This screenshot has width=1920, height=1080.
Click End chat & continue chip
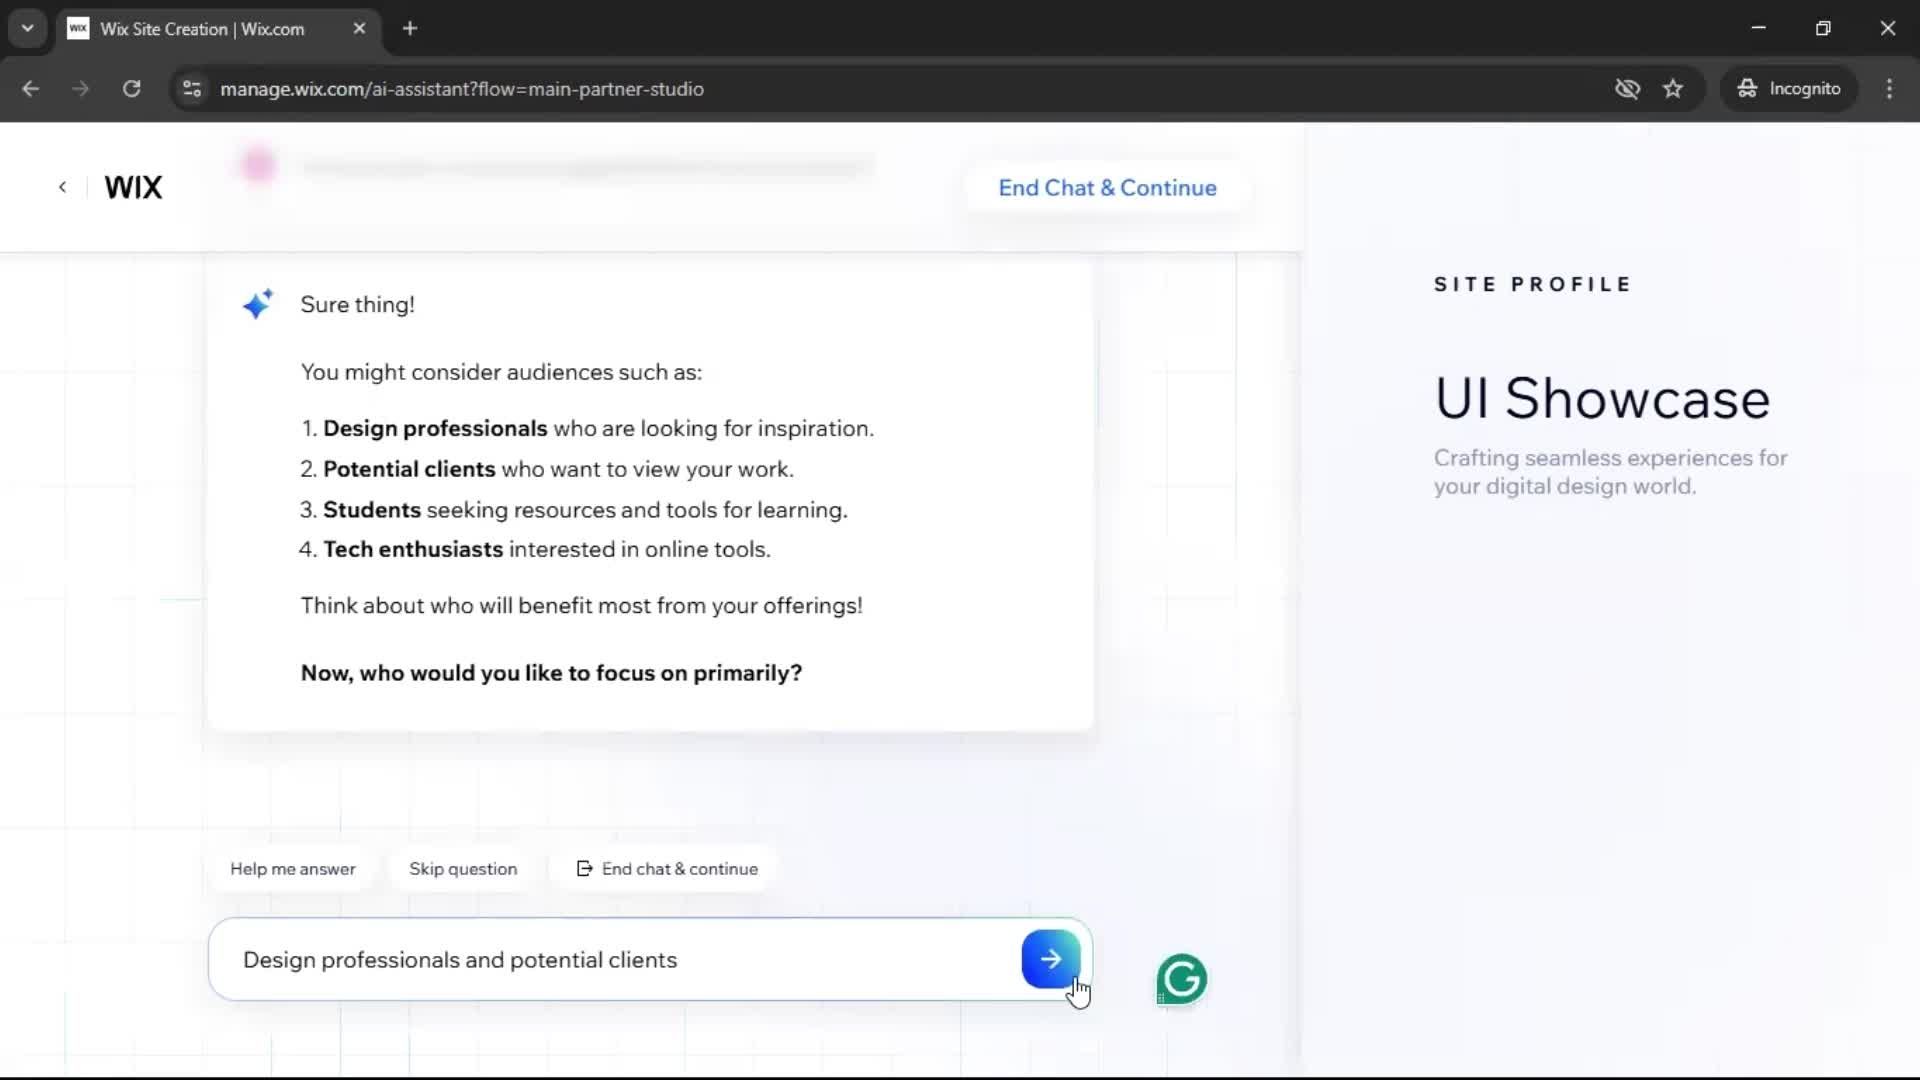click(667, 869)
